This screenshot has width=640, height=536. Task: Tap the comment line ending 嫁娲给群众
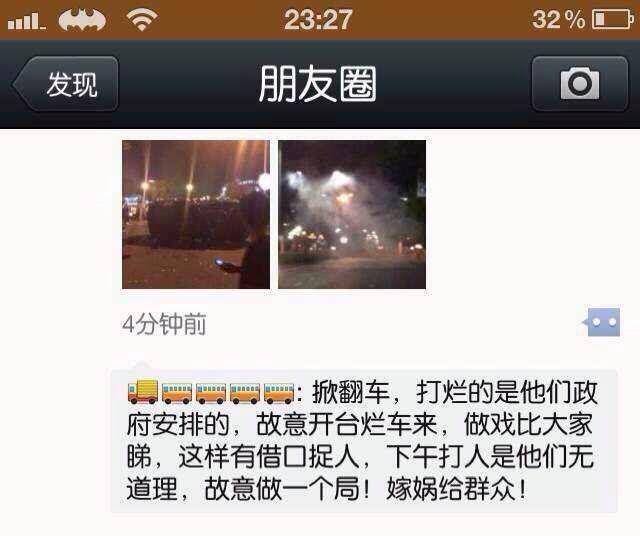[x=326, y=488]
